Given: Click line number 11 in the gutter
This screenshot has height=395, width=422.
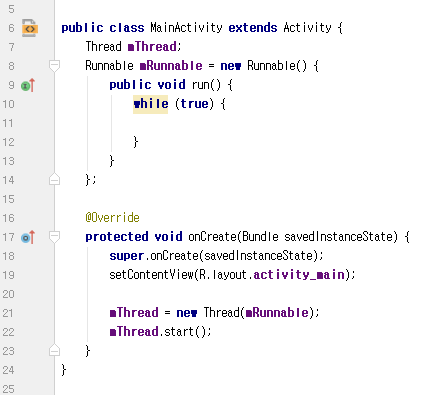Looking at the screenshot, I should coord(8,123).
